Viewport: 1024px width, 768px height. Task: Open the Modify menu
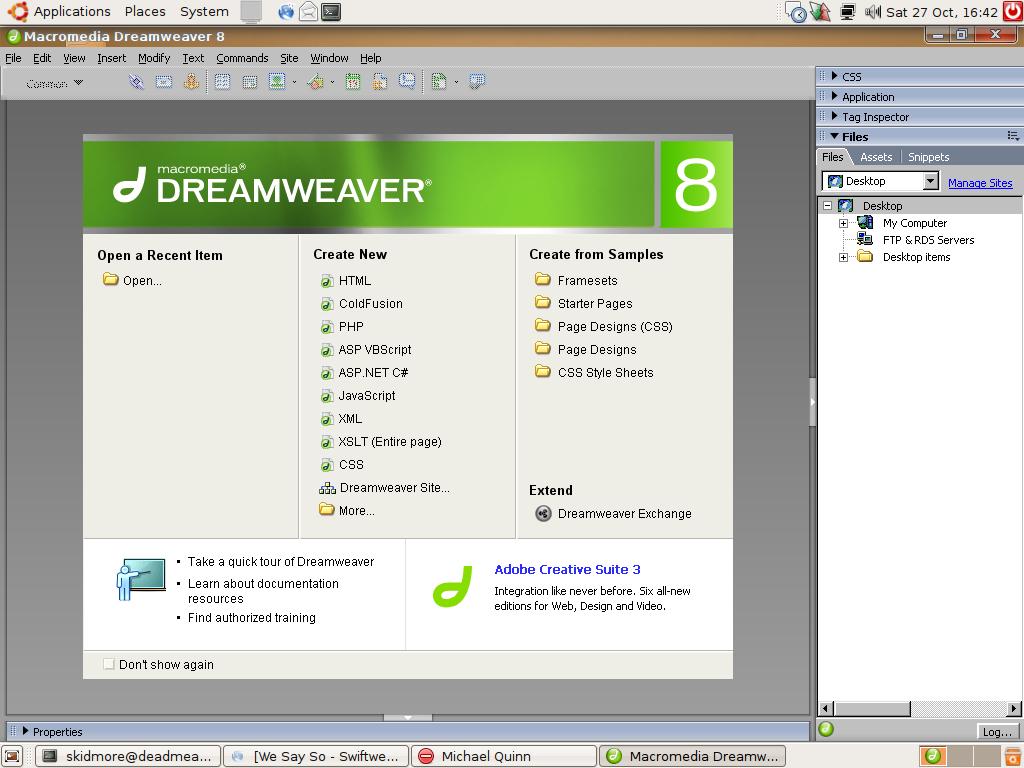coord(153,58)
